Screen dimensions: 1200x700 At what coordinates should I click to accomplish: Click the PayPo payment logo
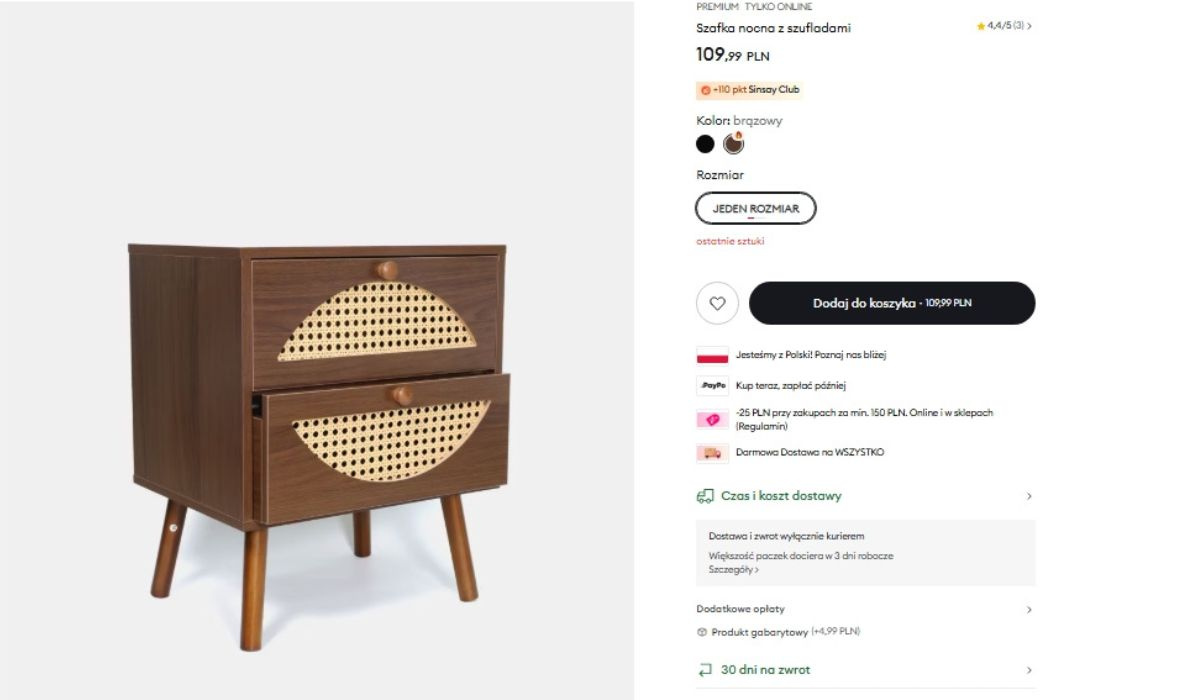coord(712,385)
